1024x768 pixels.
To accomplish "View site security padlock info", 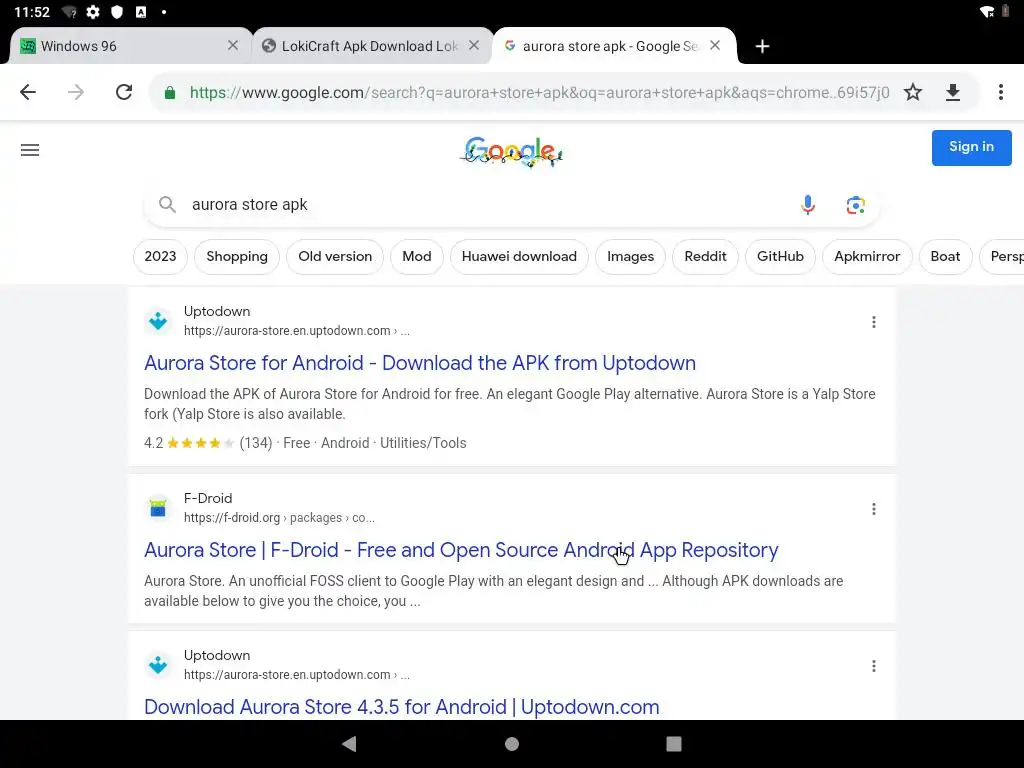I will coord(170,93).
